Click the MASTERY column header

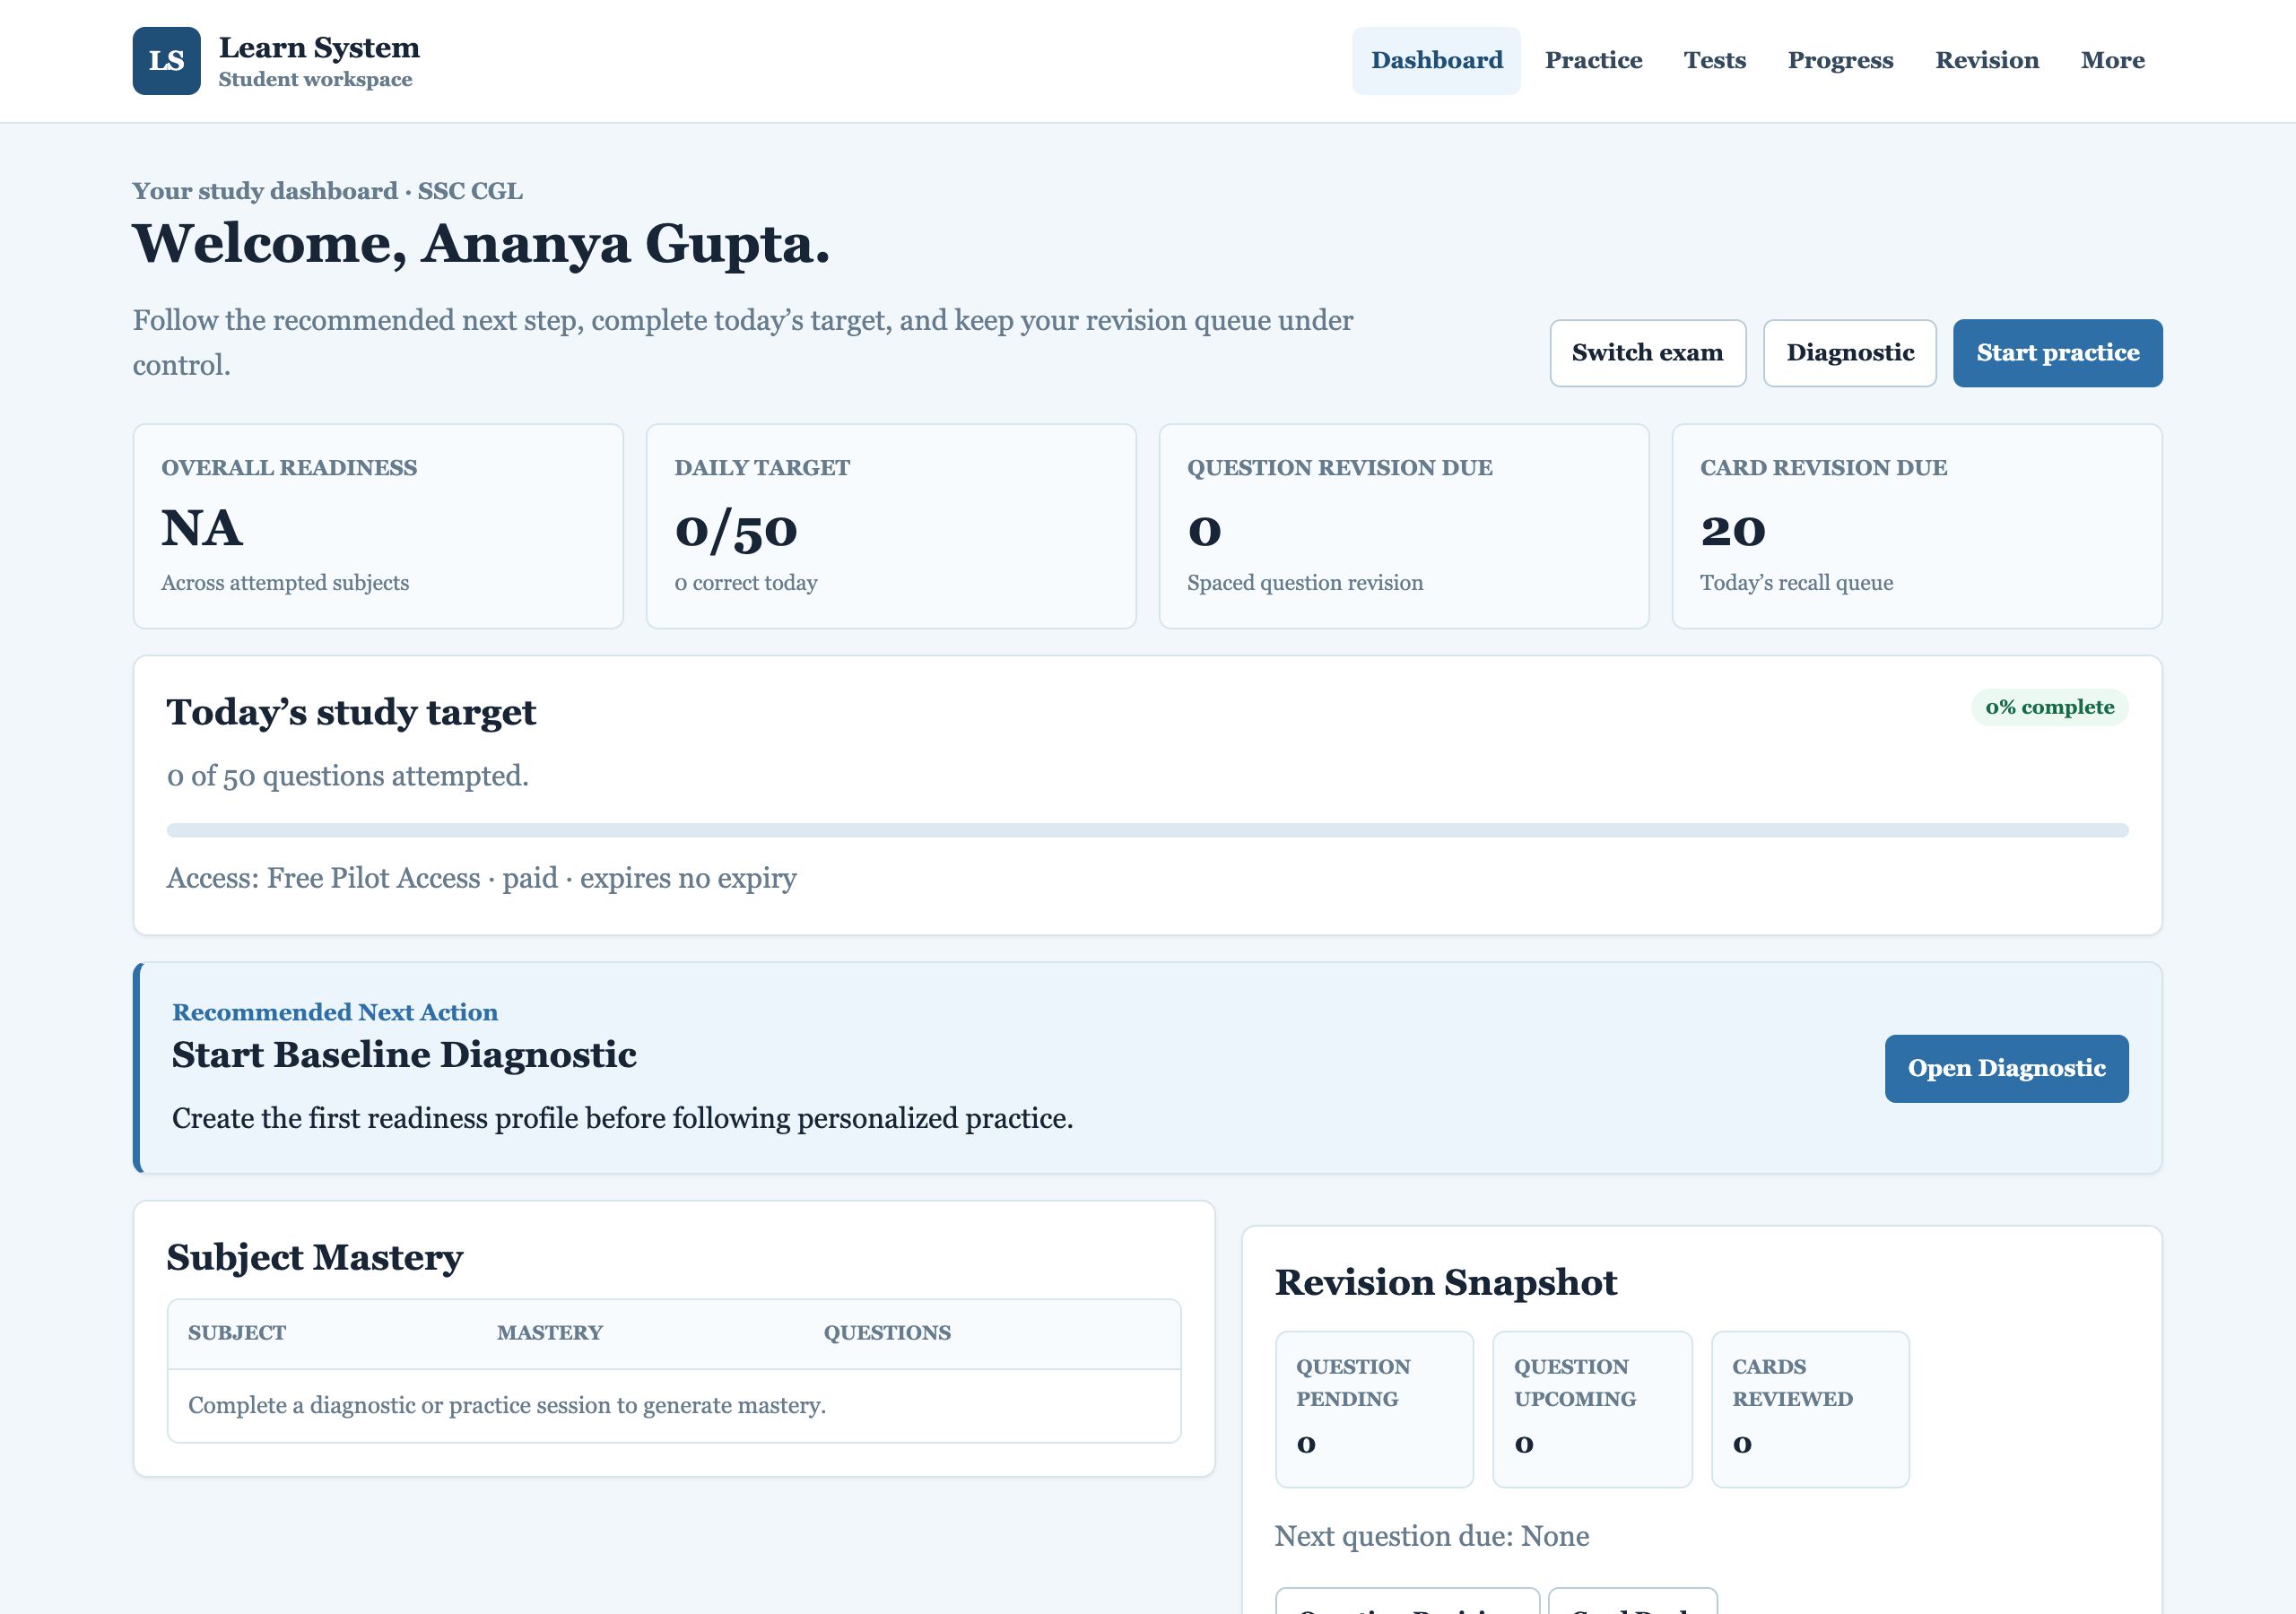[x=550, y=1332]
